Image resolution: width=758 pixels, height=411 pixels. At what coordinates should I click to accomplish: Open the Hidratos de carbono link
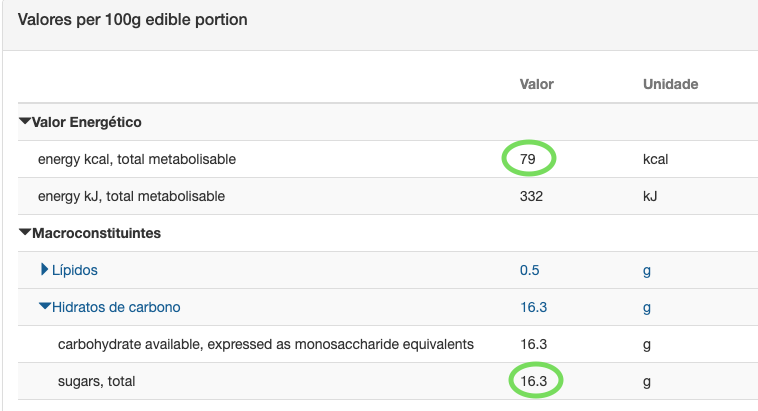(x=116, y=307)
